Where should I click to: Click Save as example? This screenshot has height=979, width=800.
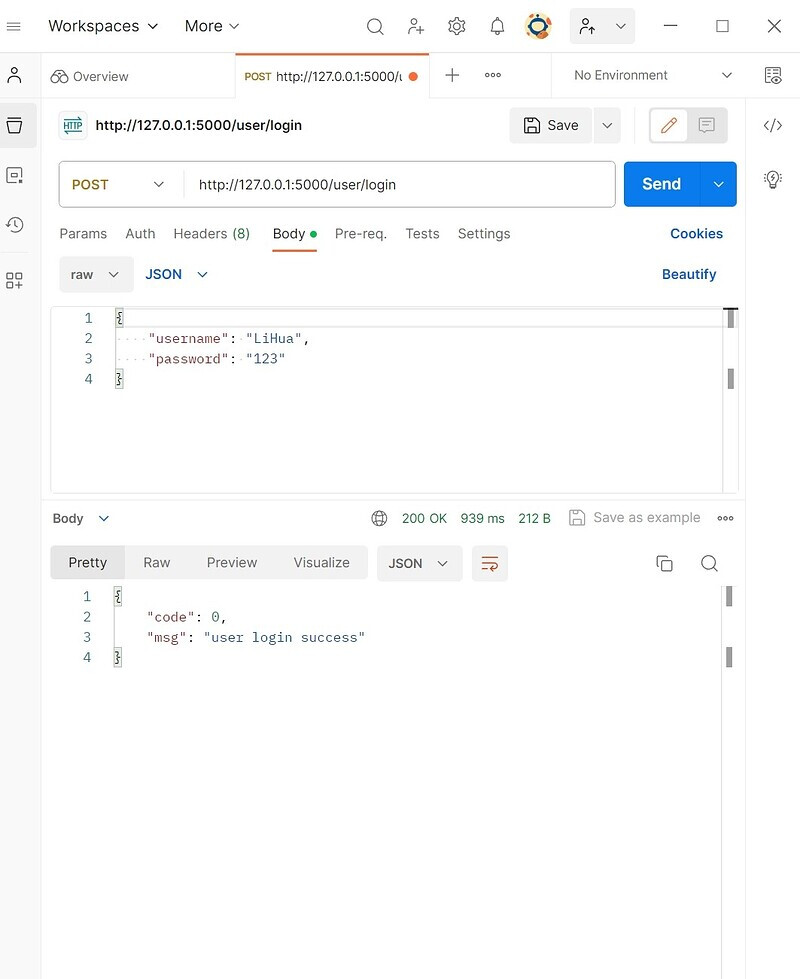tap(635, 518)
